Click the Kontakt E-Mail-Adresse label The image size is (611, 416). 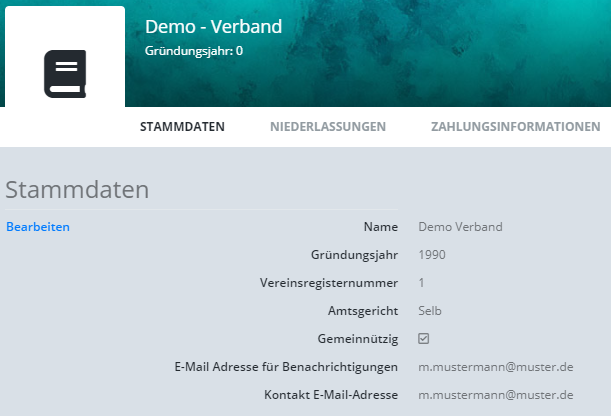(331, 395)
